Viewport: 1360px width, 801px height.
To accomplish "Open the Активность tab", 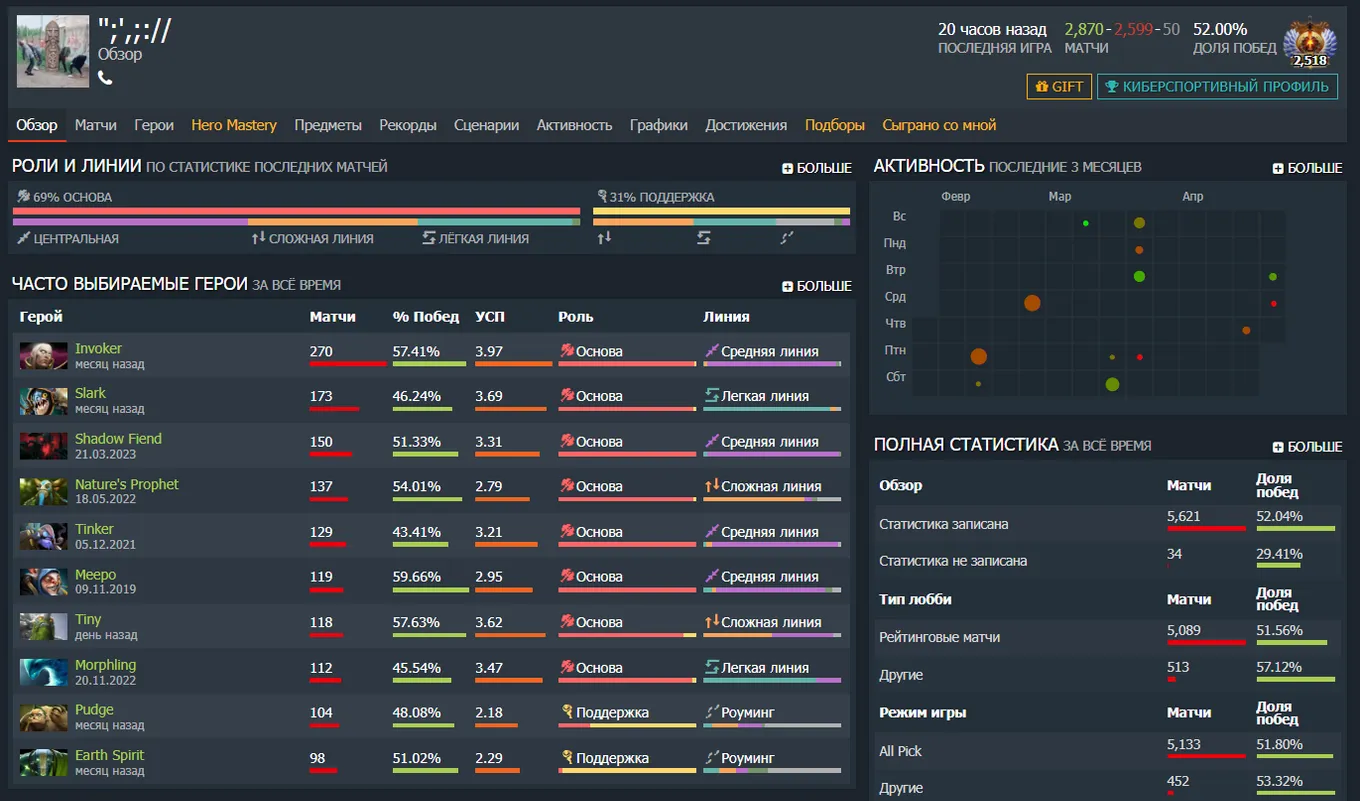I will pyautogui.click(x=574, y=125).
